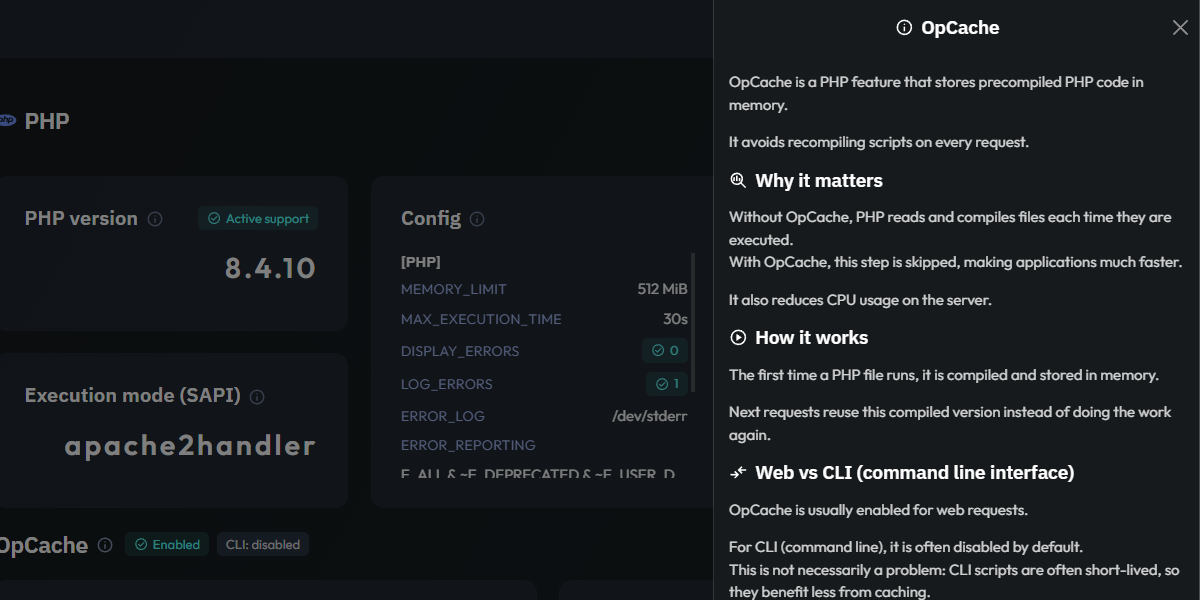Click the Config card title
This screenshot has width=1200, height=600.
(x=431, y=219)
